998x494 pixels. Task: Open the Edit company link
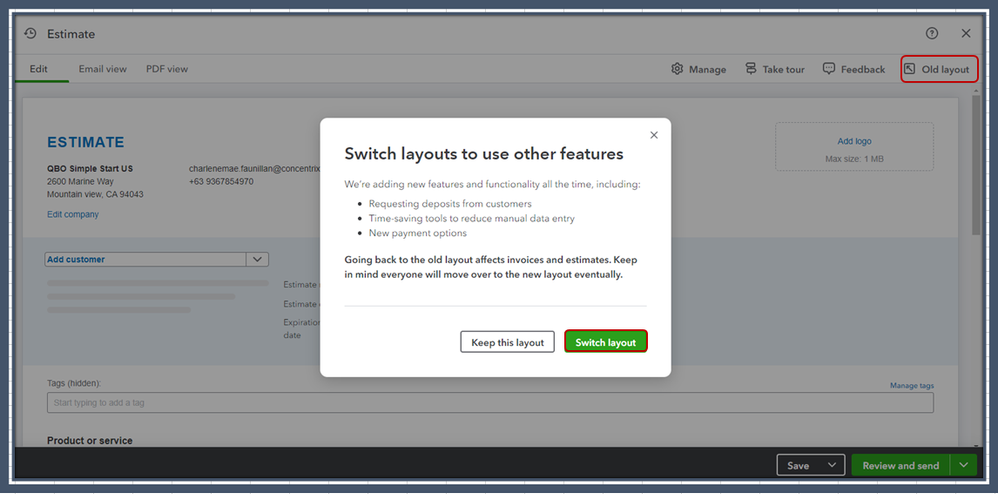73,215
